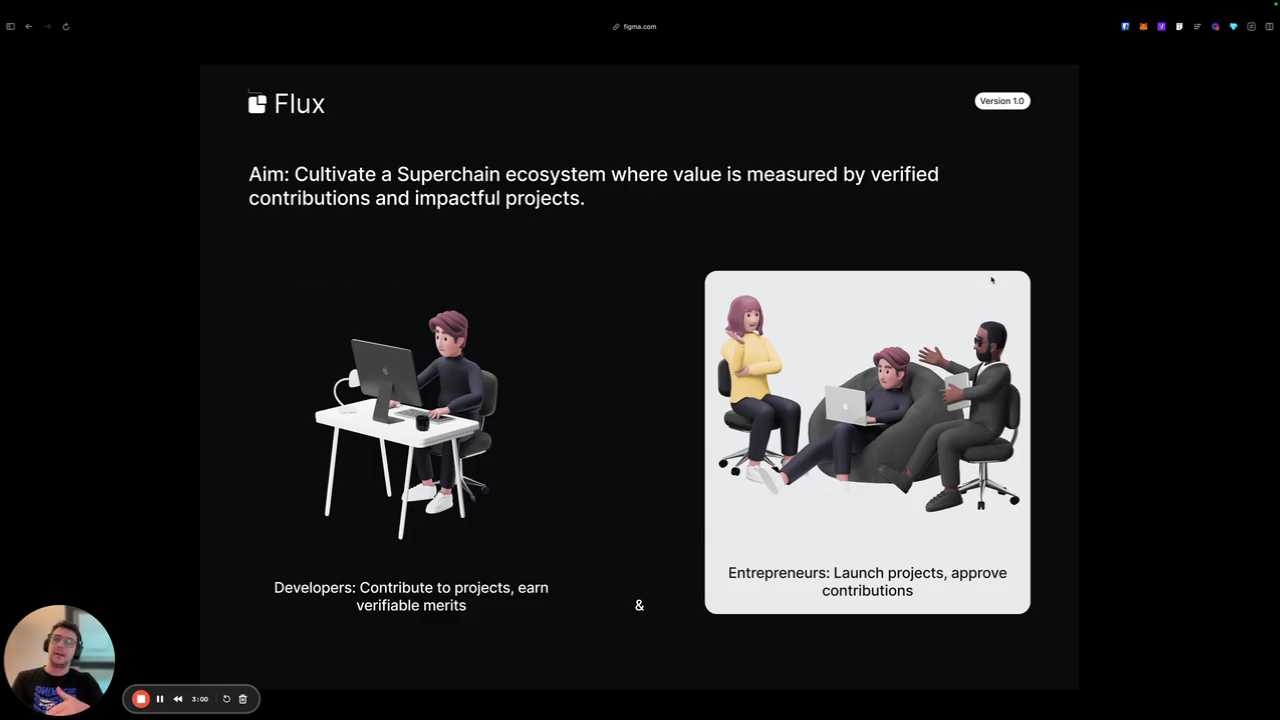
Task: Click the Developers: Contribute to projects caption
Action: (x=411, y=596)
